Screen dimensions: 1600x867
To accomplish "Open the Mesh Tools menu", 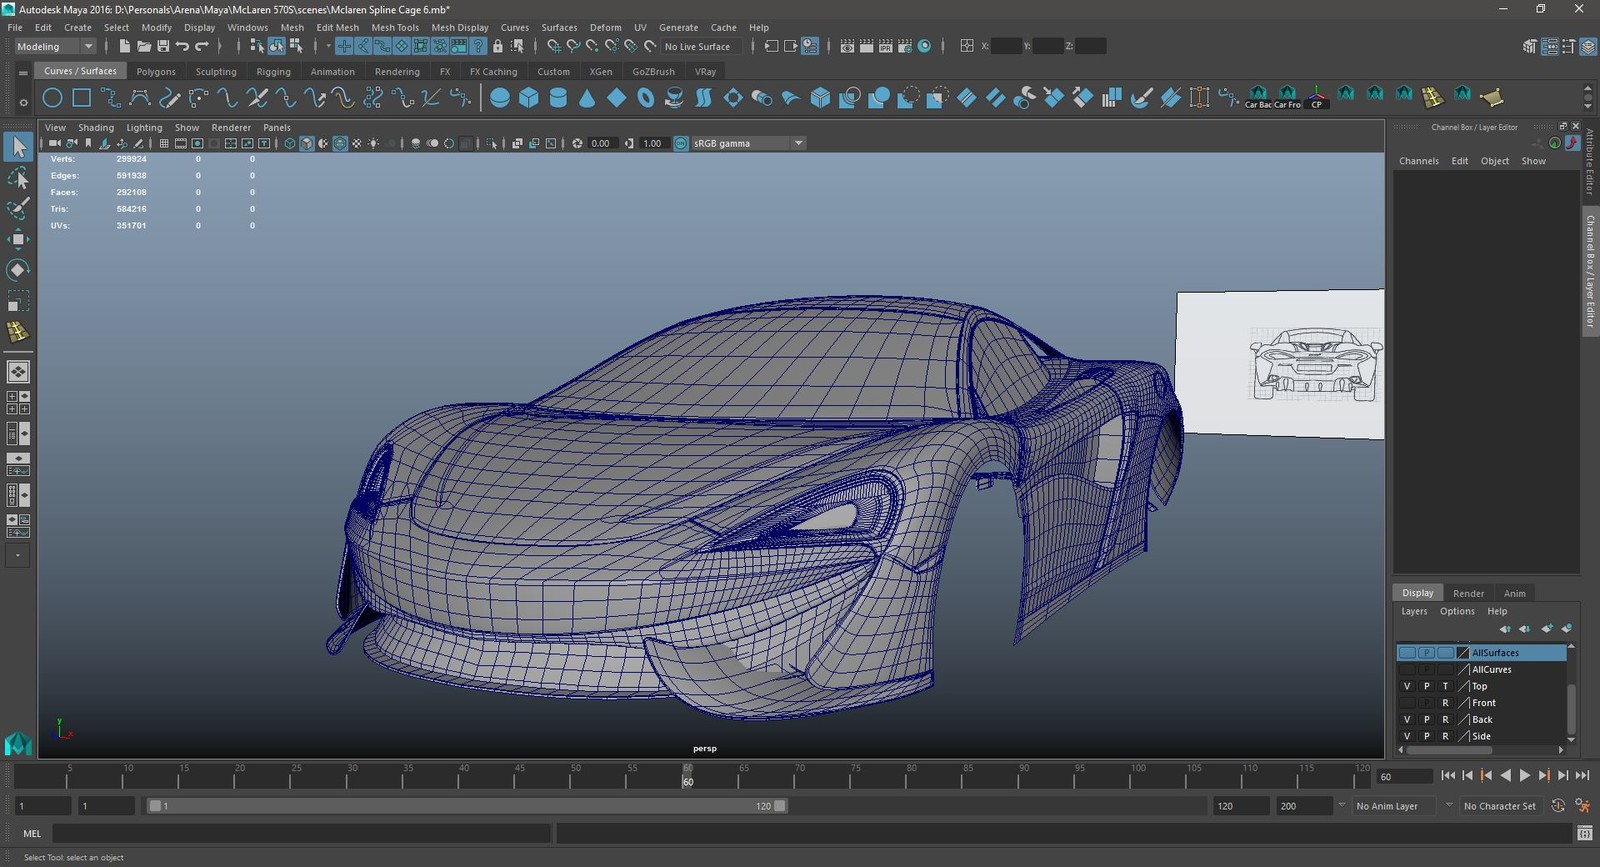I will (395, 28).
